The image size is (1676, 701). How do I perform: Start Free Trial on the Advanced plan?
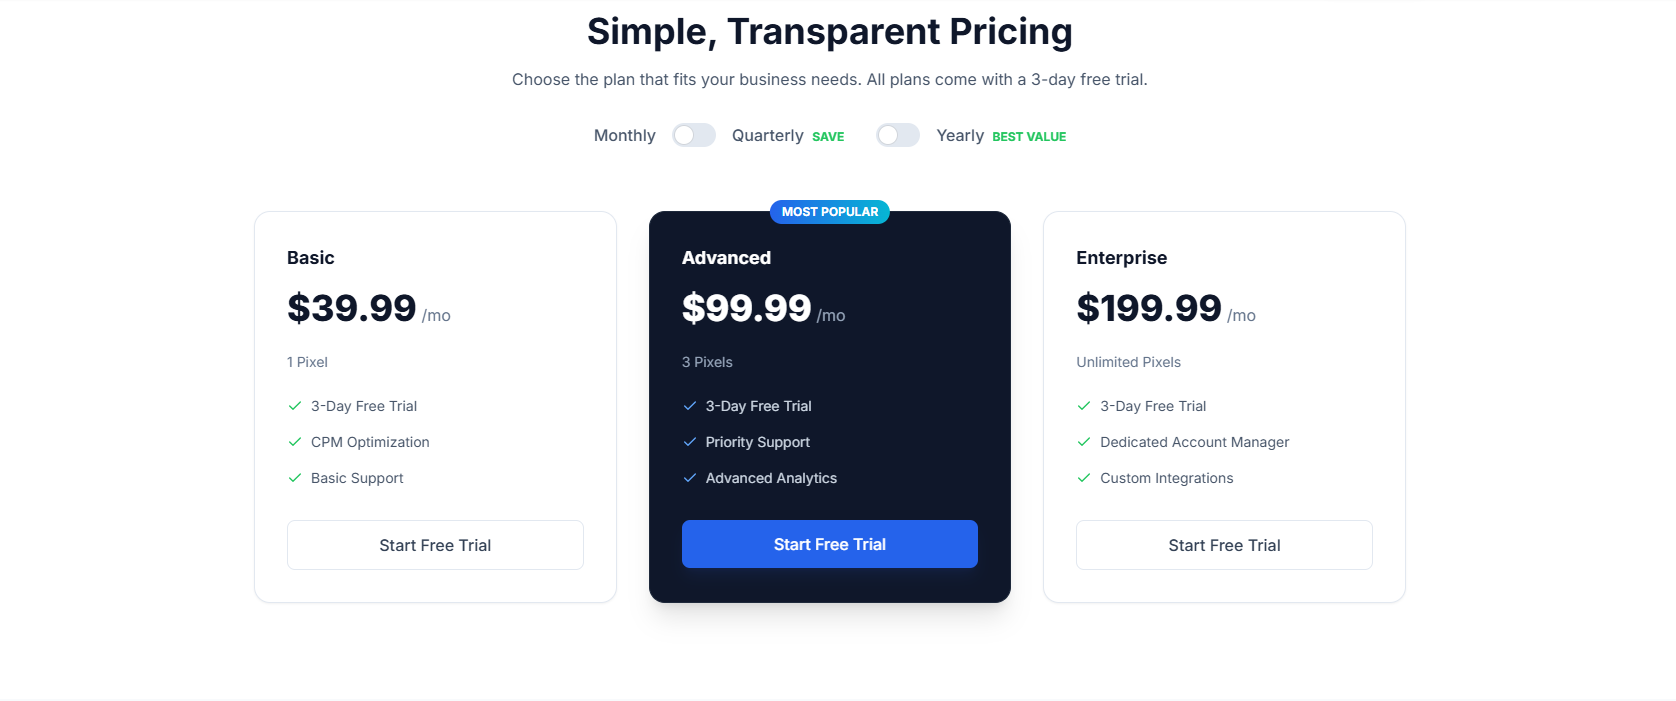pyautogui.click(x=829, y=544)
